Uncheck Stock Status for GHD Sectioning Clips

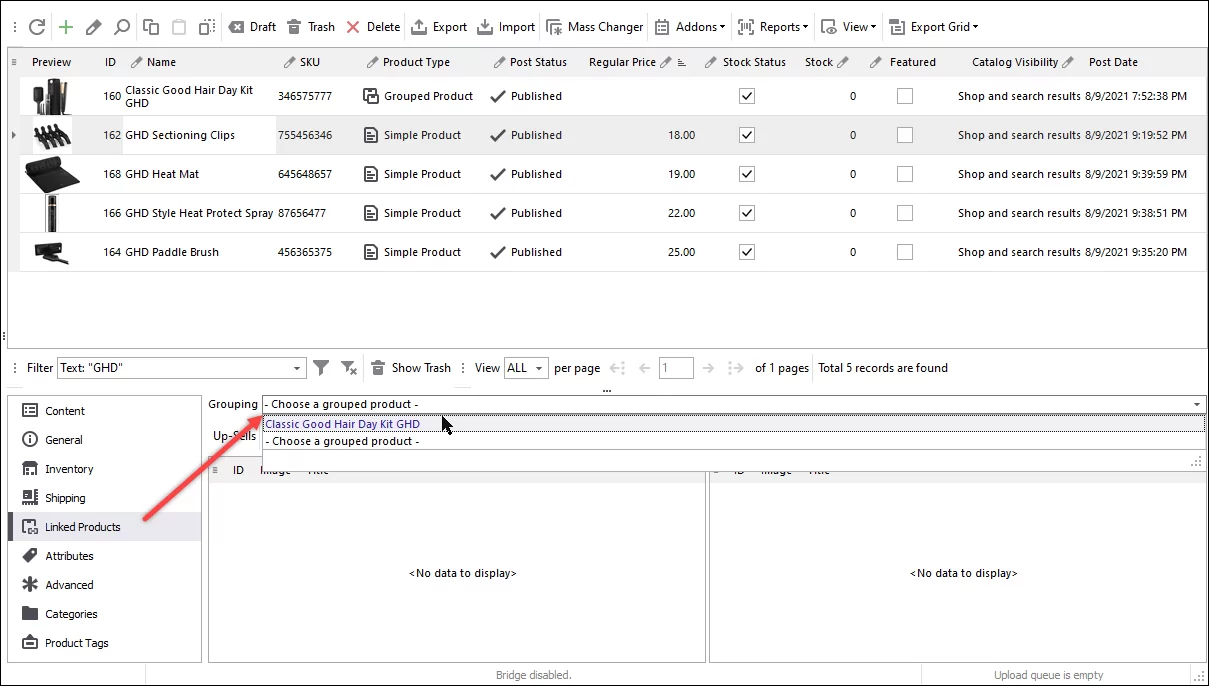click(747, 135)
